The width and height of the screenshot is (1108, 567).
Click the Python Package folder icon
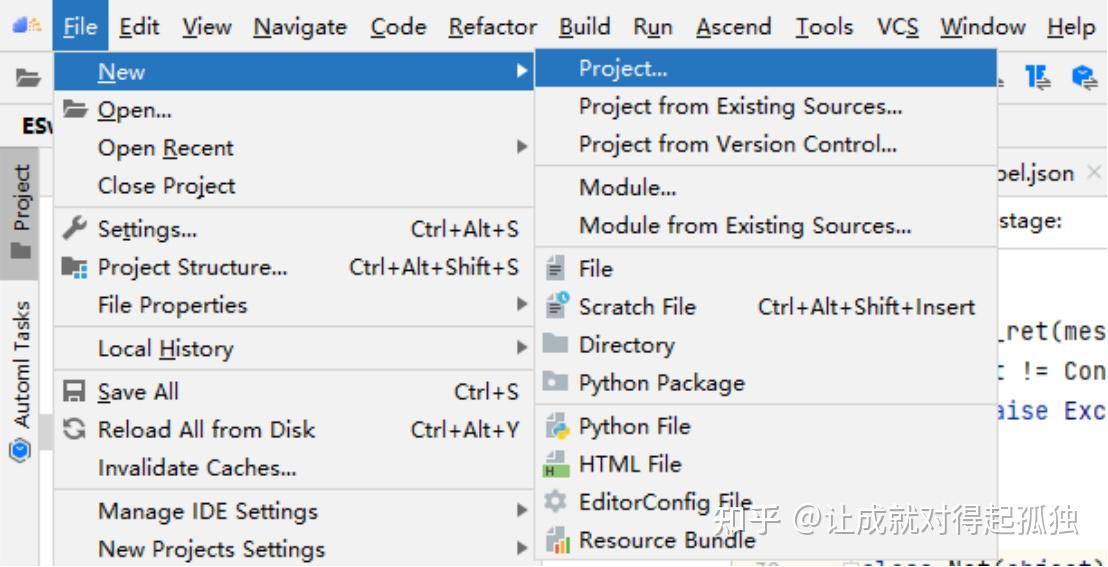(556, 383)
